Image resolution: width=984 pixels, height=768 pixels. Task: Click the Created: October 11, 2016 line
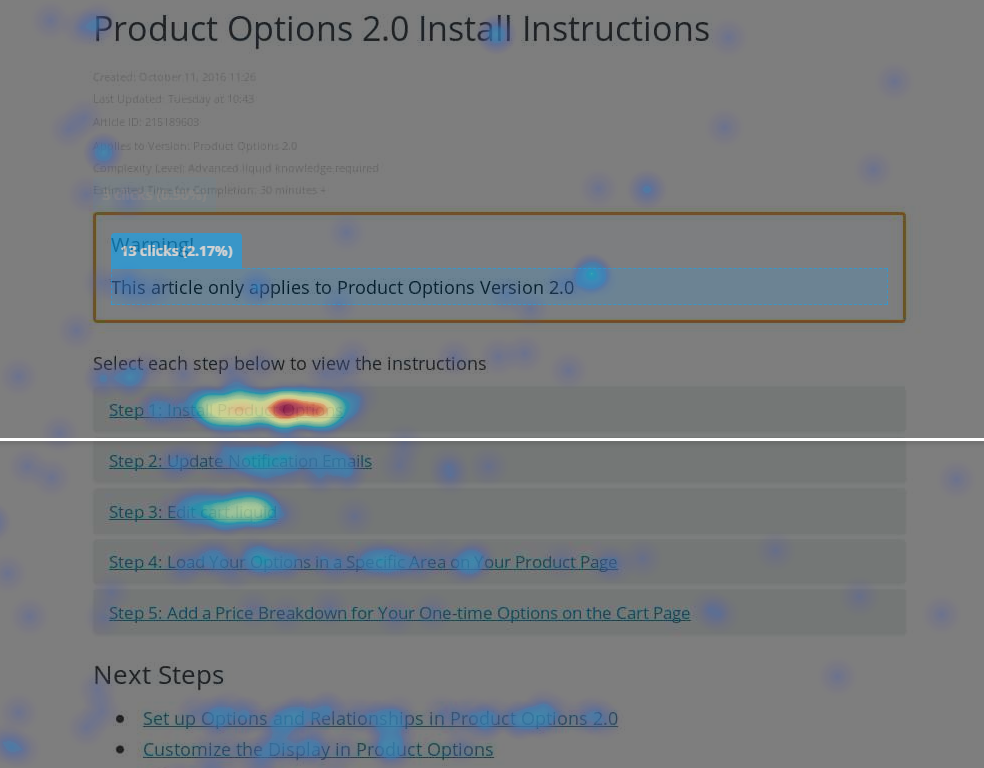pos(174,77)
